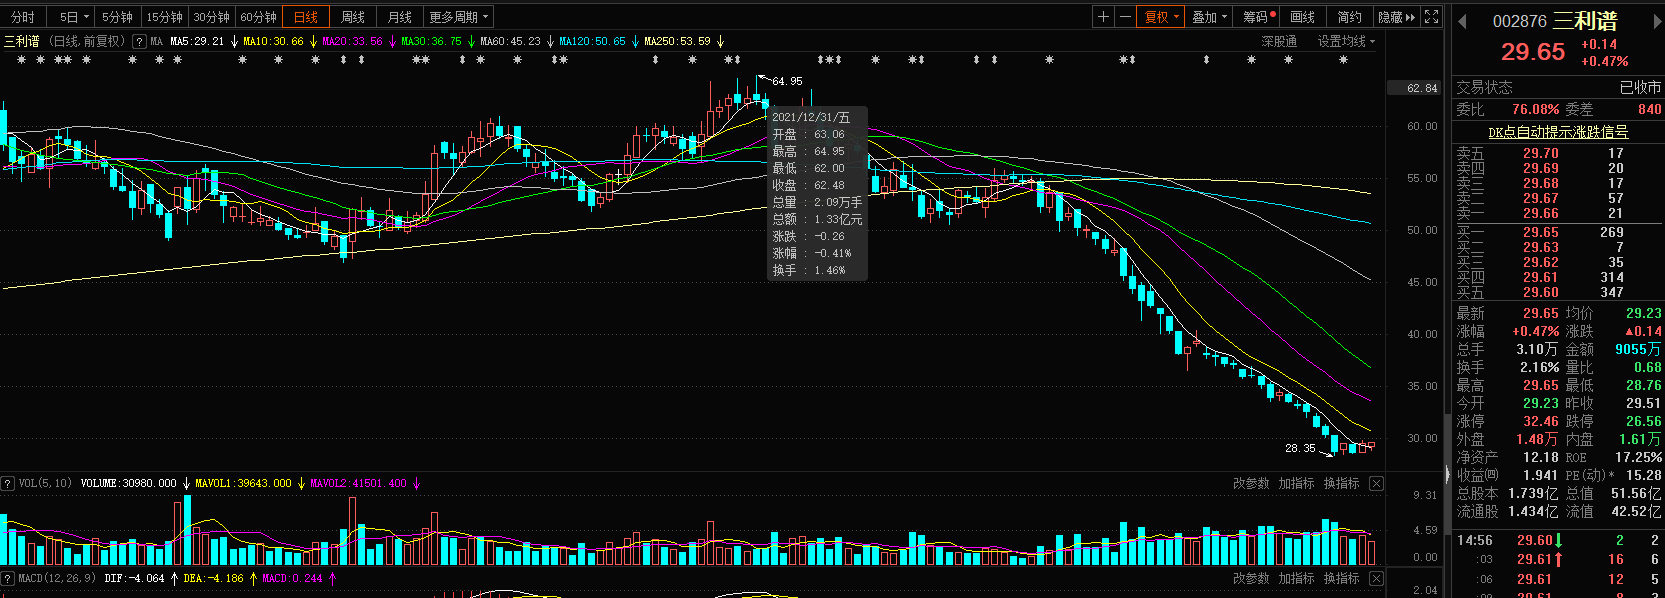The width and height of the screenshot is (1665, 598).
Task: Open 设置均线 dropdown
Action: coord(1346,41)
